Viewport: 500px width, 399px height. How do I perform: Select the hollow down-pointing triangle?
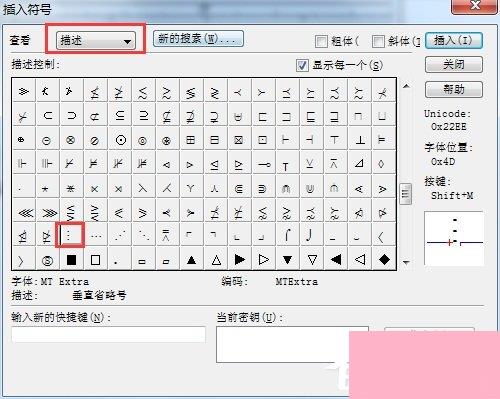click(312, 259)
